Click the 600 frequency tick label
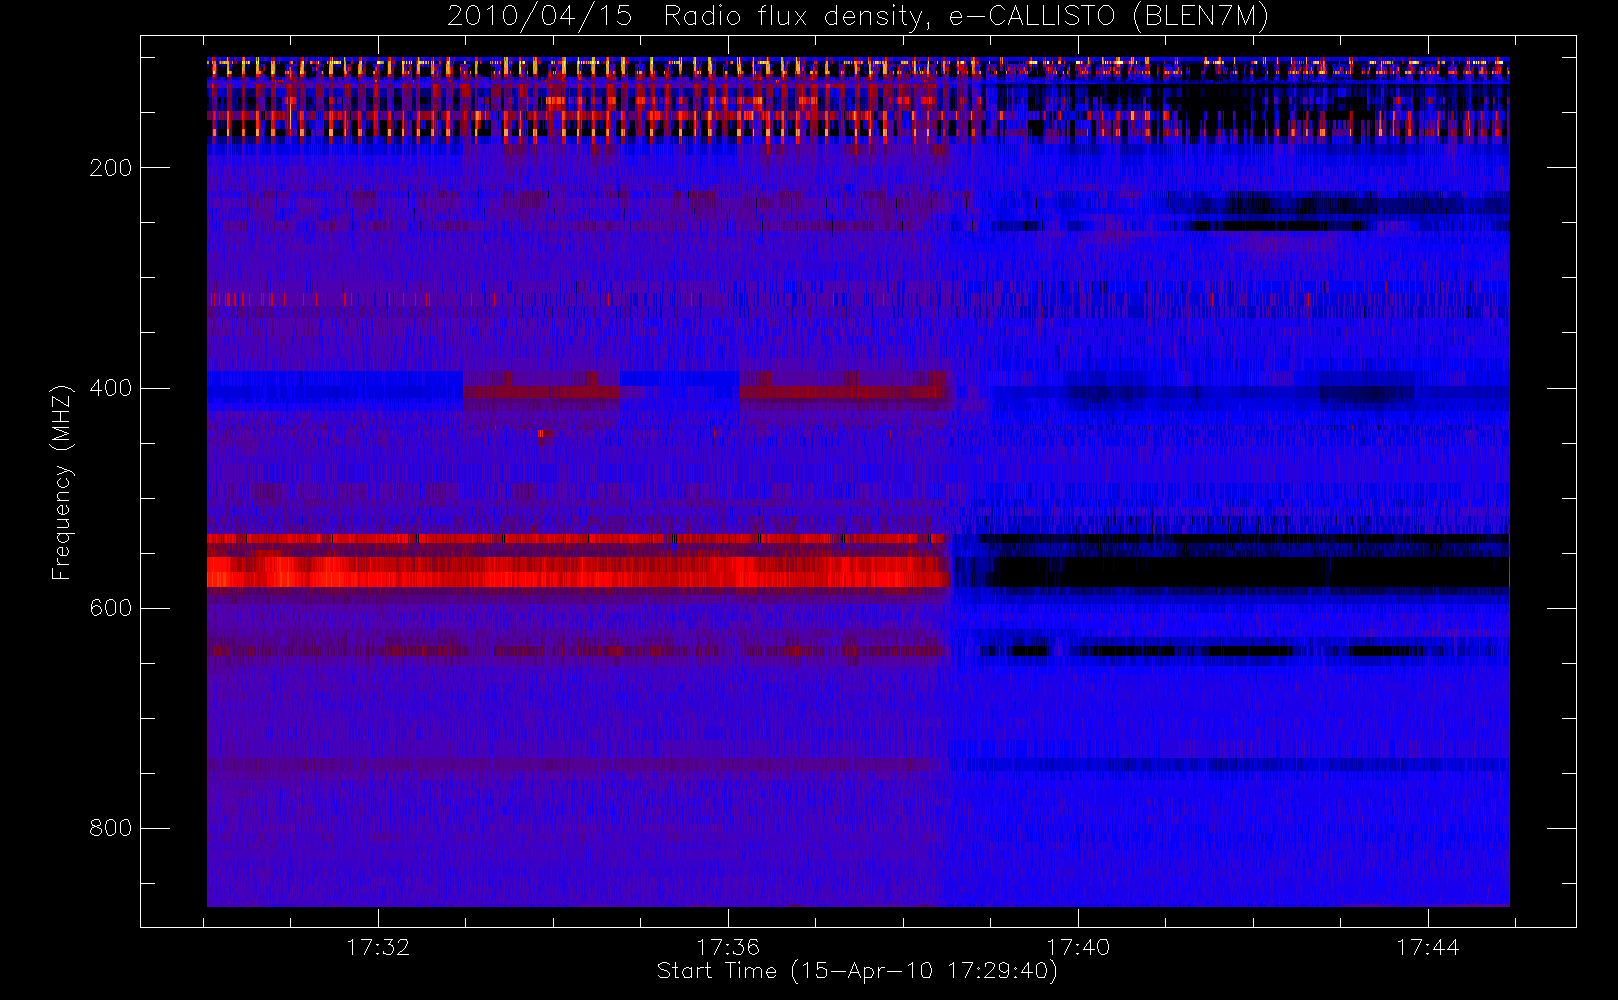The image size is (1618, 1000). 110,608
